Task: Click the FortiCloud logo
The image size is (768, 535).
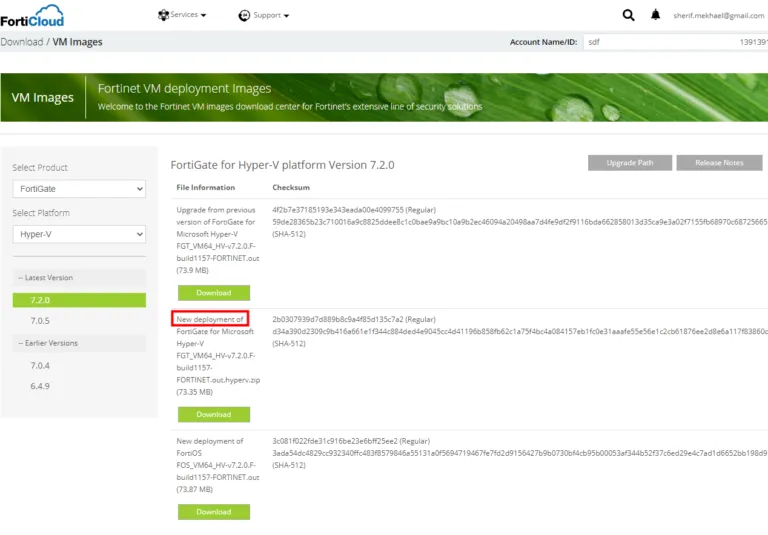Action: (32, 16)
